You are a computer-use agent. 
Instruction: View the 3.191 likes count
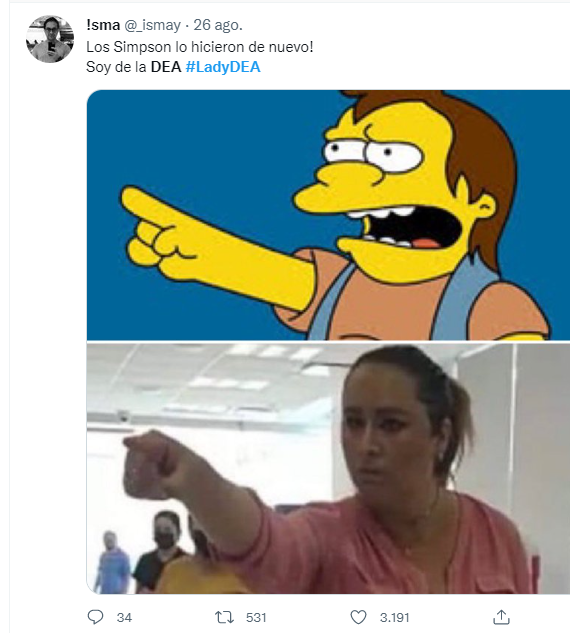pos(394,618)
